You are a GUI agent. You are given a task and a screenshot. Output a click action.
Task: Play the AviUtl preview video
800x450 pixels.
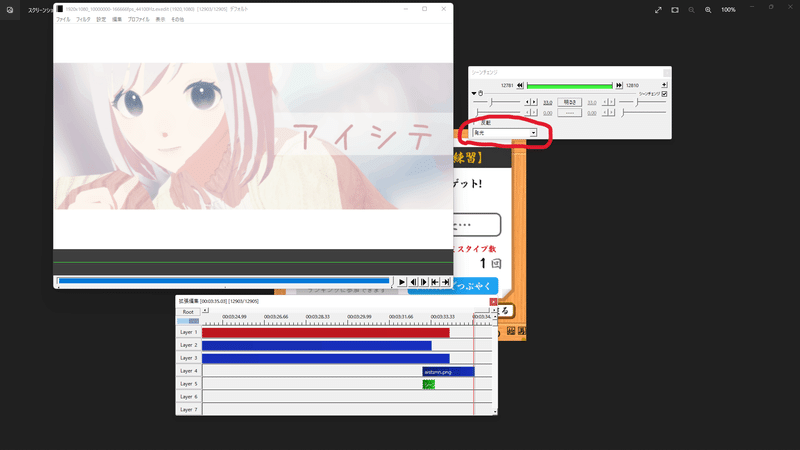point(402,282)
